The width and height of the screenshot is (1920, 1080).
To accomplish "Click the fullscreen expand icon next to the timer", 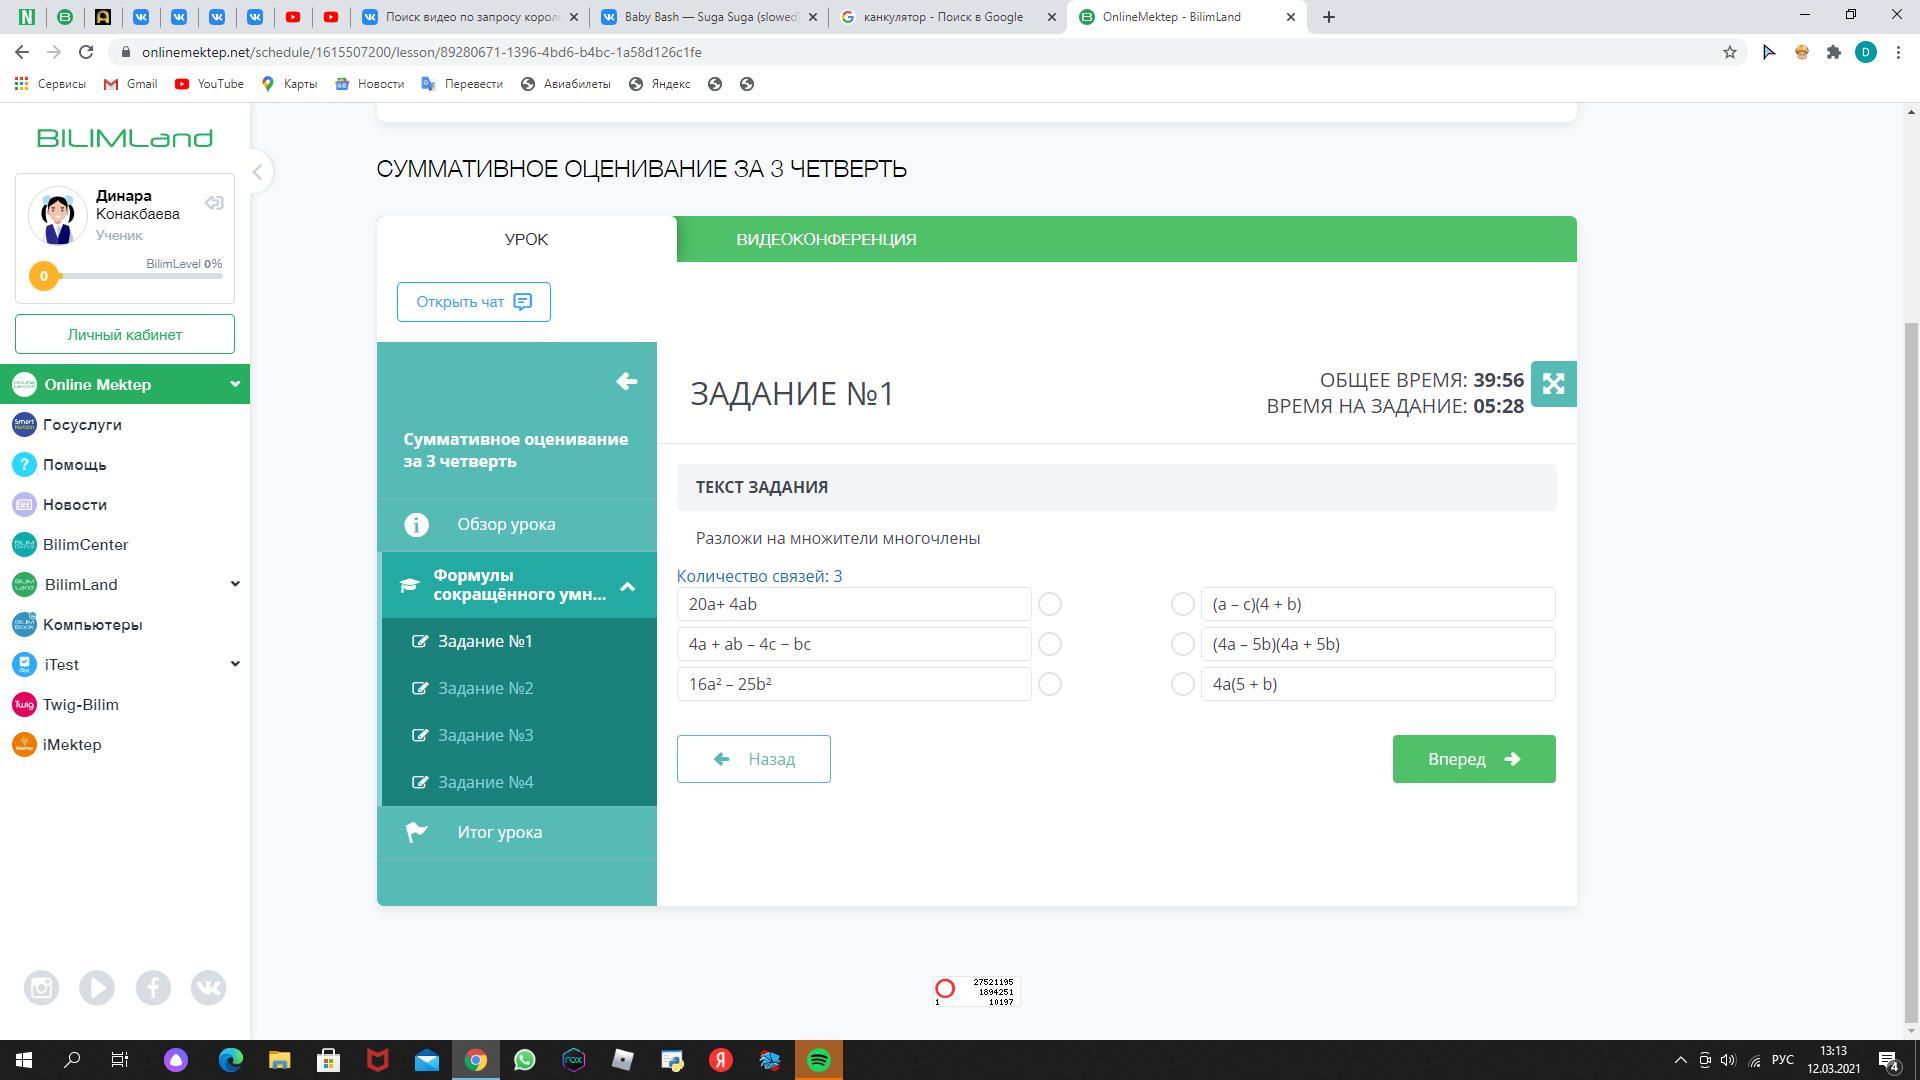I will [x=1553, y=384].
